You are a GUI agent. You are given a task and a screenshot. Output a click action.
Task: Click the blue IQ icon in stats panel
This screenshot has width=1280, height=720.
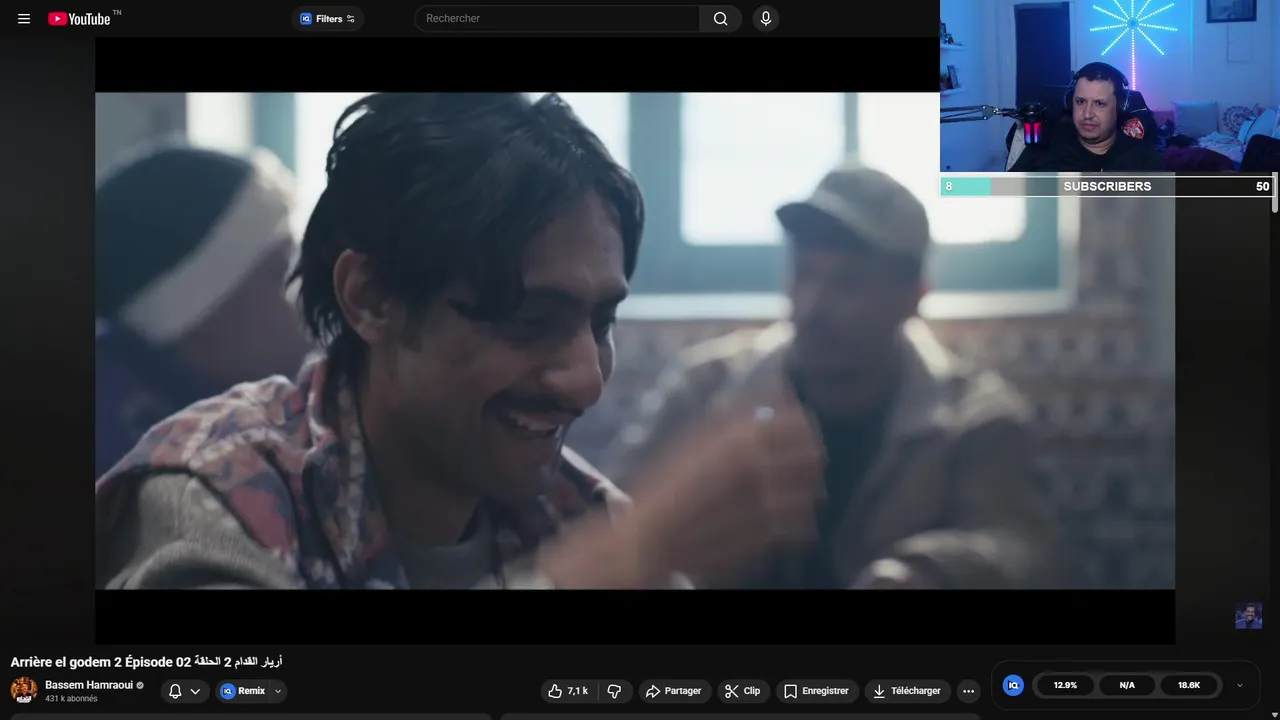1013,685
